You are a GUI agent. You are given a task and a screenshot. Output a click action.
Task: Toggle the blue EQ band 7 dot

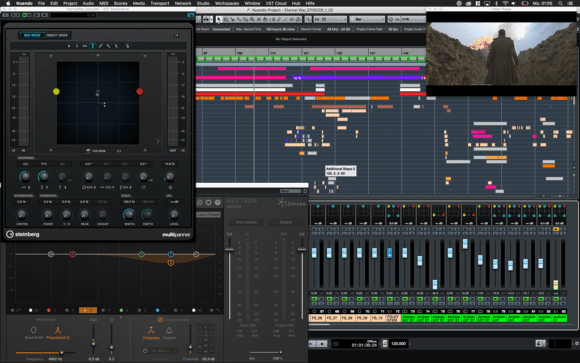click(157, 310)
